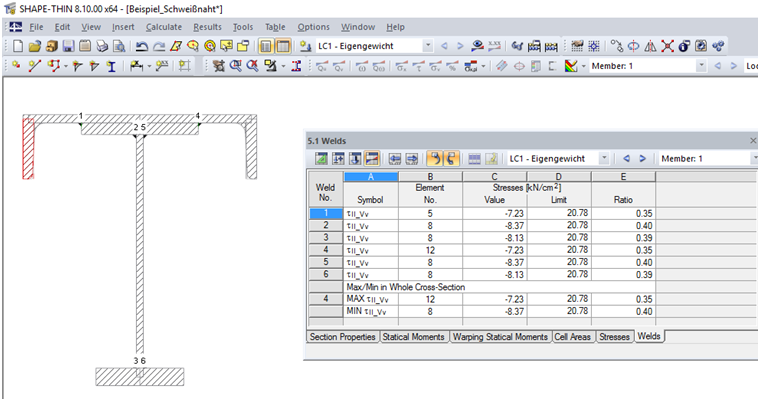The height and width of the screenshot is (399, 760).
Task: Open the Results menu
Action: [207, 27]
